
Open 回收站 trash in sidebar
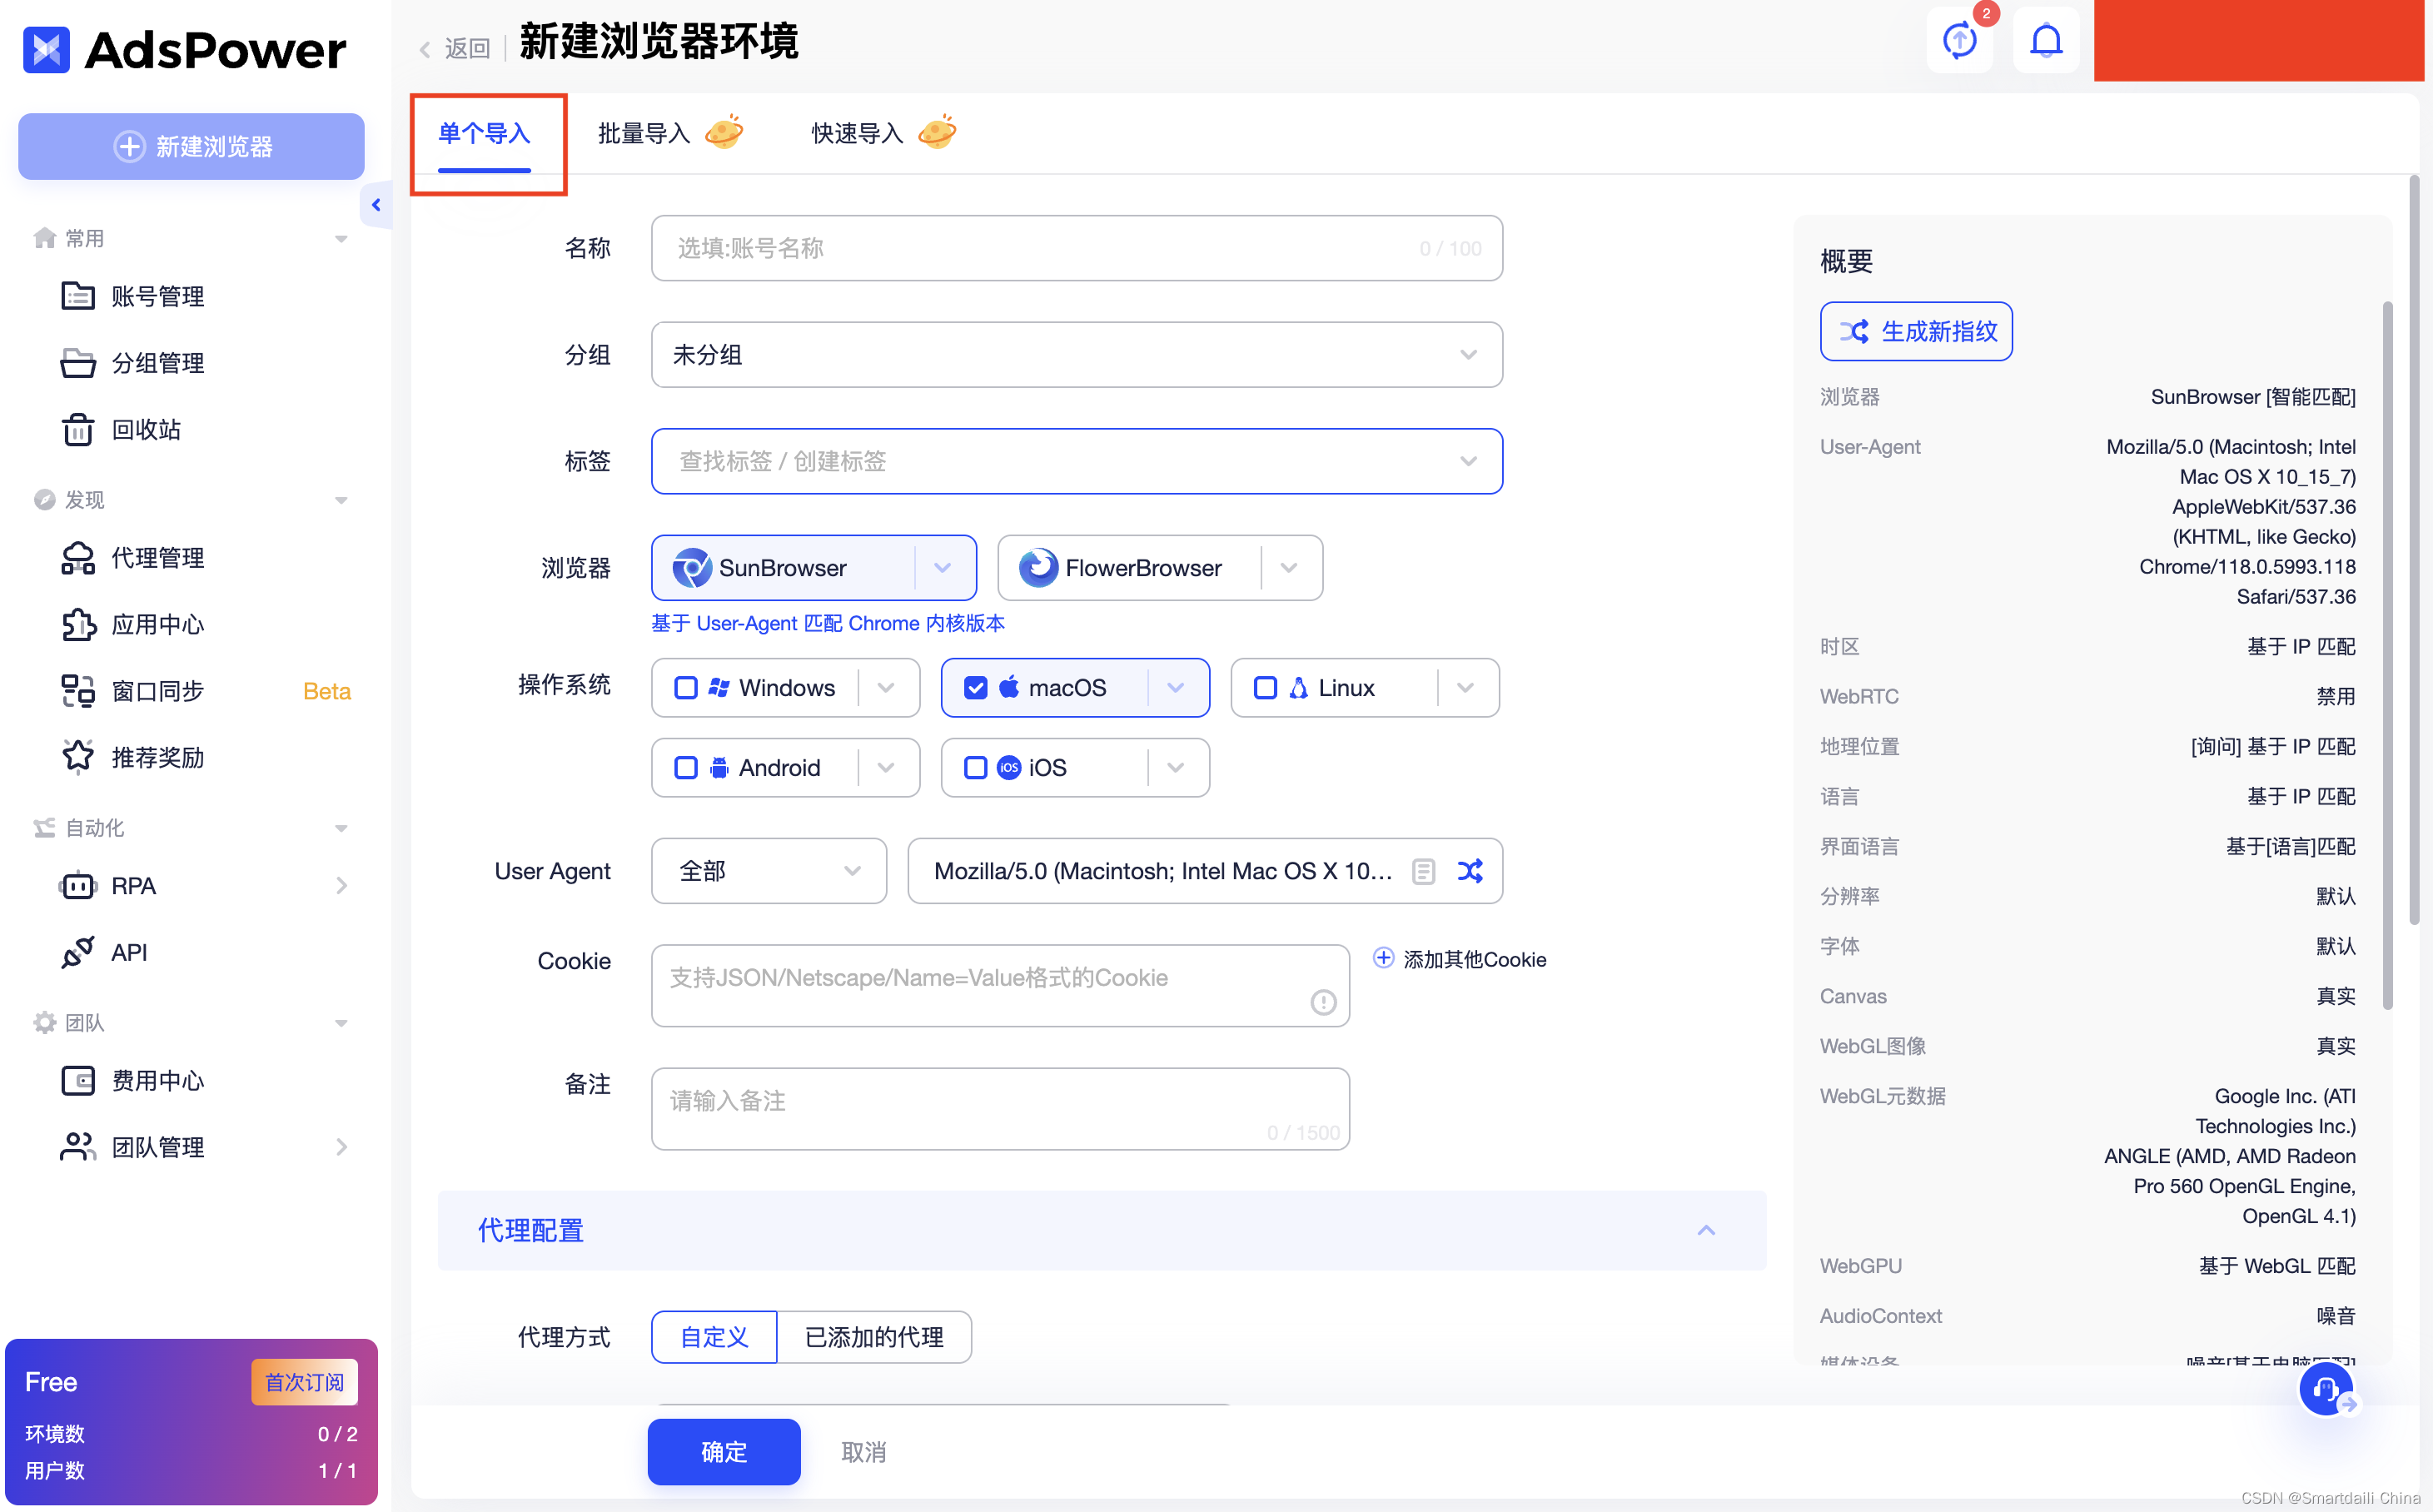(145, 430)
